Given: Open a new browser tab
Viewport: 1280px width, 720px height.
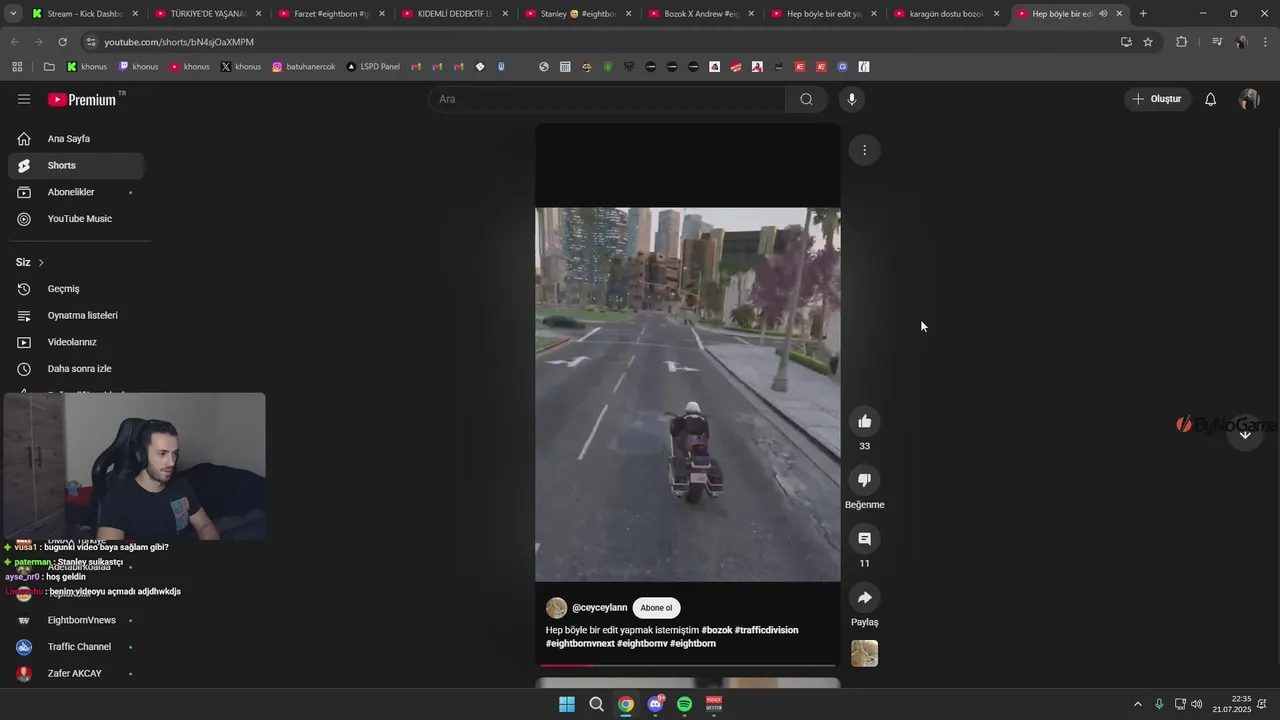Looking at the screenshot, I should pos(1143,14).
